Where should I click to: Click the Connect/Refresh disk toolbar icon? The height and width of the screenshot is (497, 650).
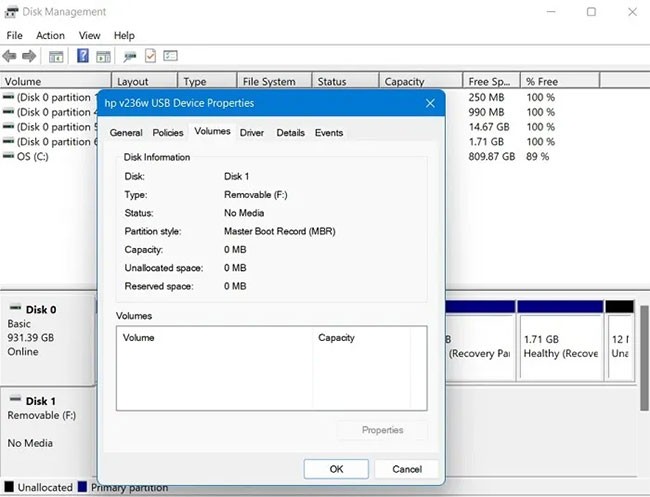[x=130, y=56]
